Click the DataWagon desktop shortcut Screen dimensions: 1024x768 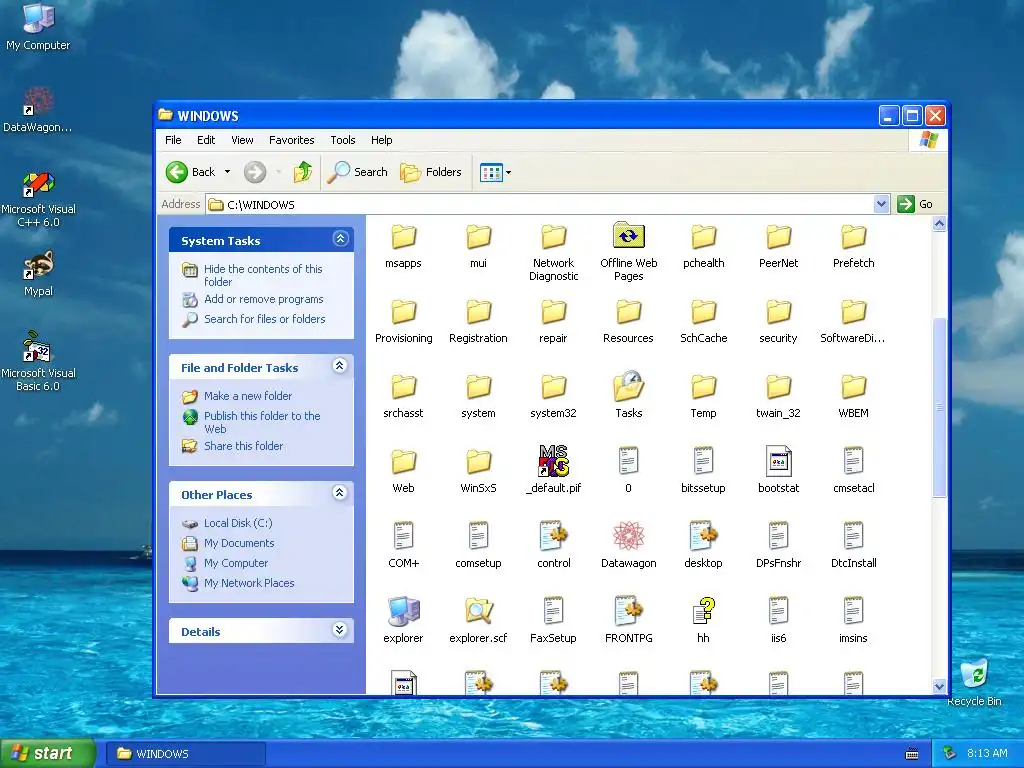tap(38, 109)
